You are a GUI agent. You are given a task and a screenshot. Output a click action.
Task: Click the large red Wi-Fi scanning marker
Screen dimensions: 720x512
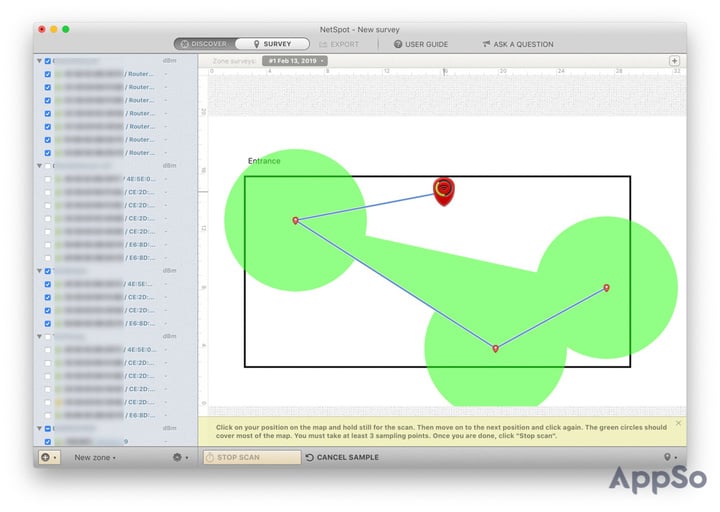point(444,191)
